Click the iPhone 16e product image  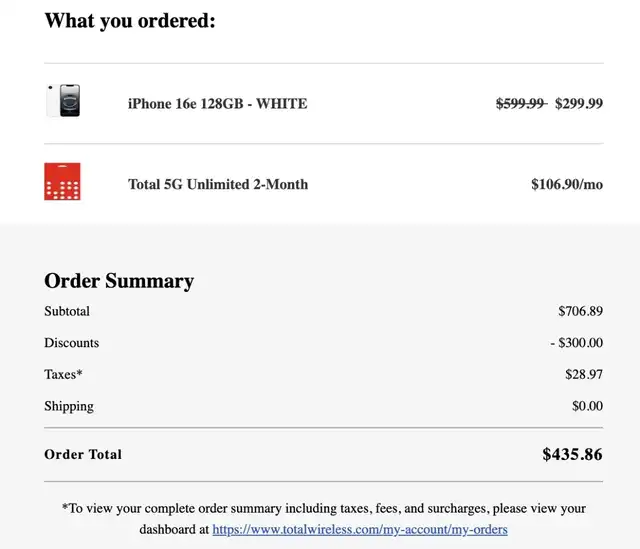click(x=63, y=102)
